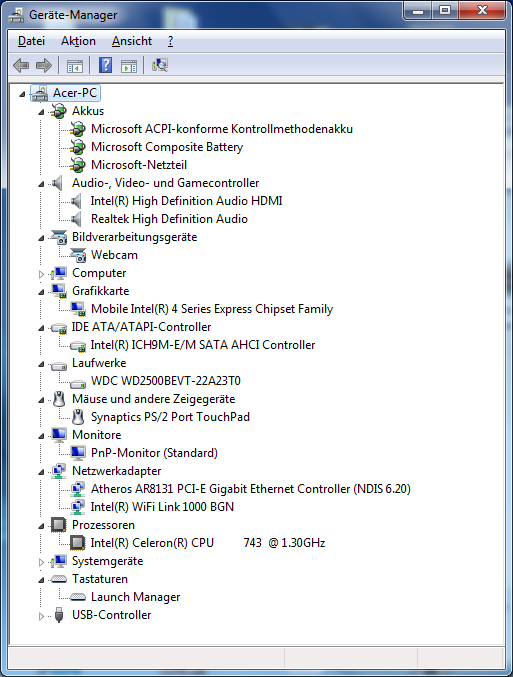Click the show/hide console tree icon
The width and height of the screenshot is (513, 677).
coord(75,66)
